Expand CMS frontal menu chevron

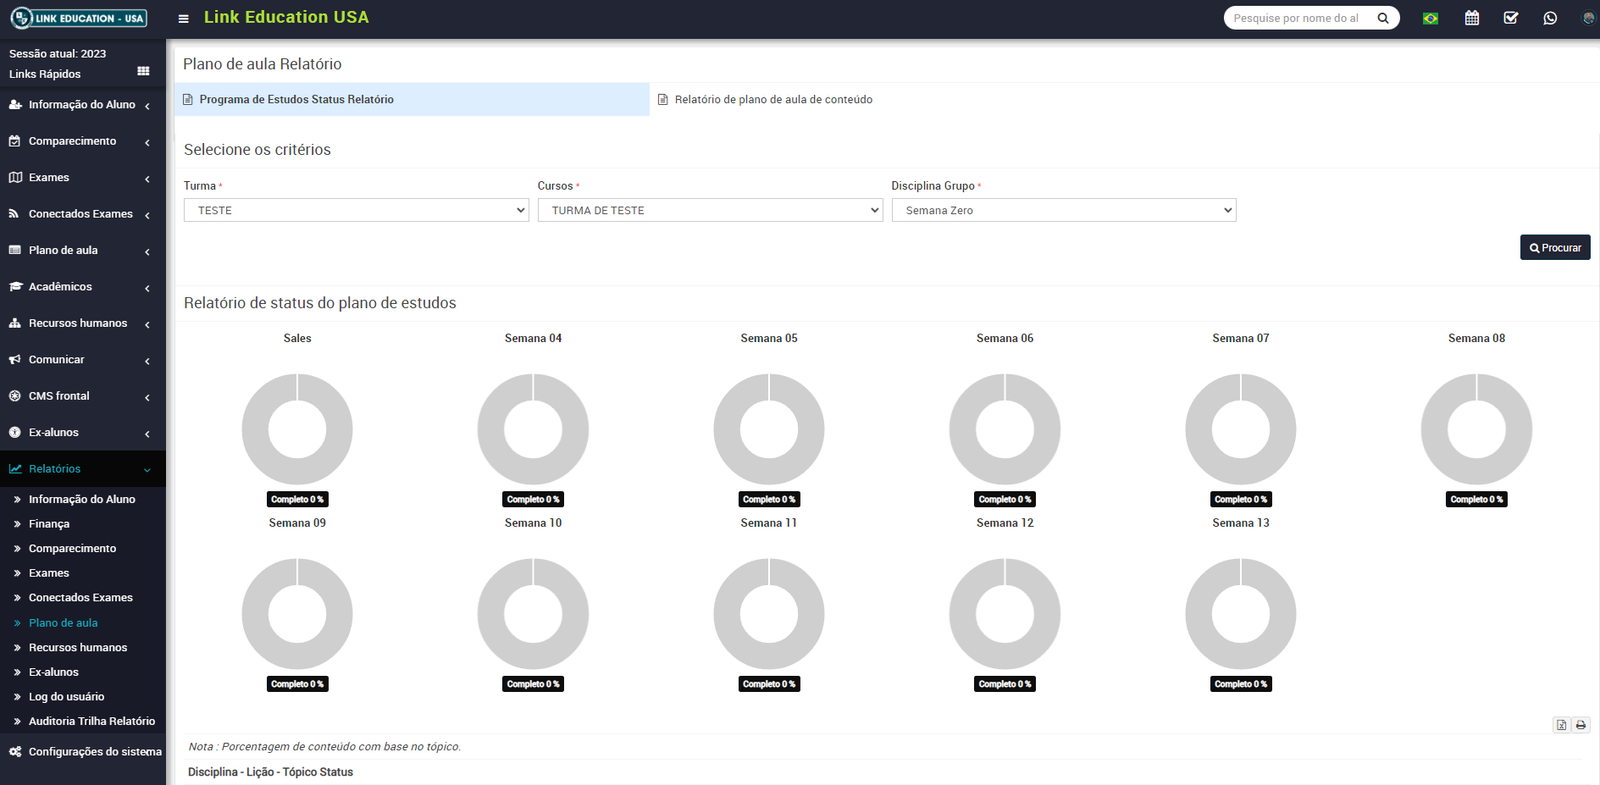[x=147, y=397]
